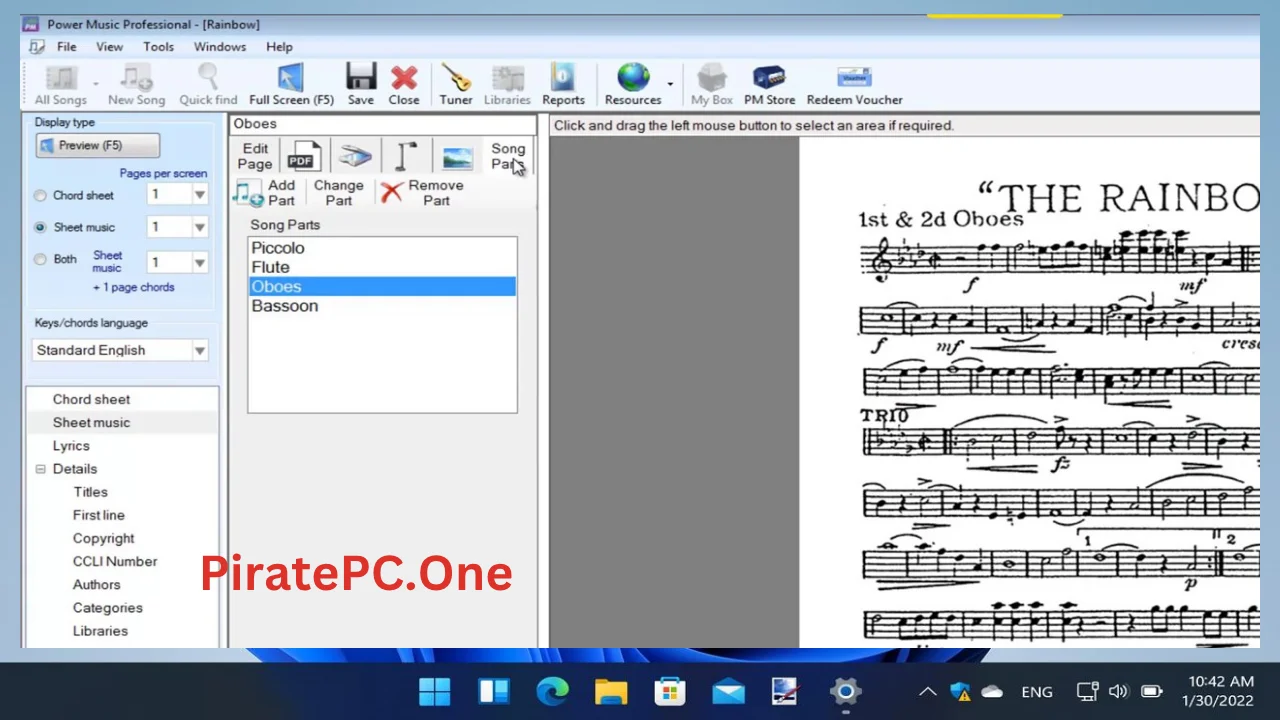The width and height of the screenshot is (1280, 720).
Task: Select Copyright under Details
Action: 103,538
